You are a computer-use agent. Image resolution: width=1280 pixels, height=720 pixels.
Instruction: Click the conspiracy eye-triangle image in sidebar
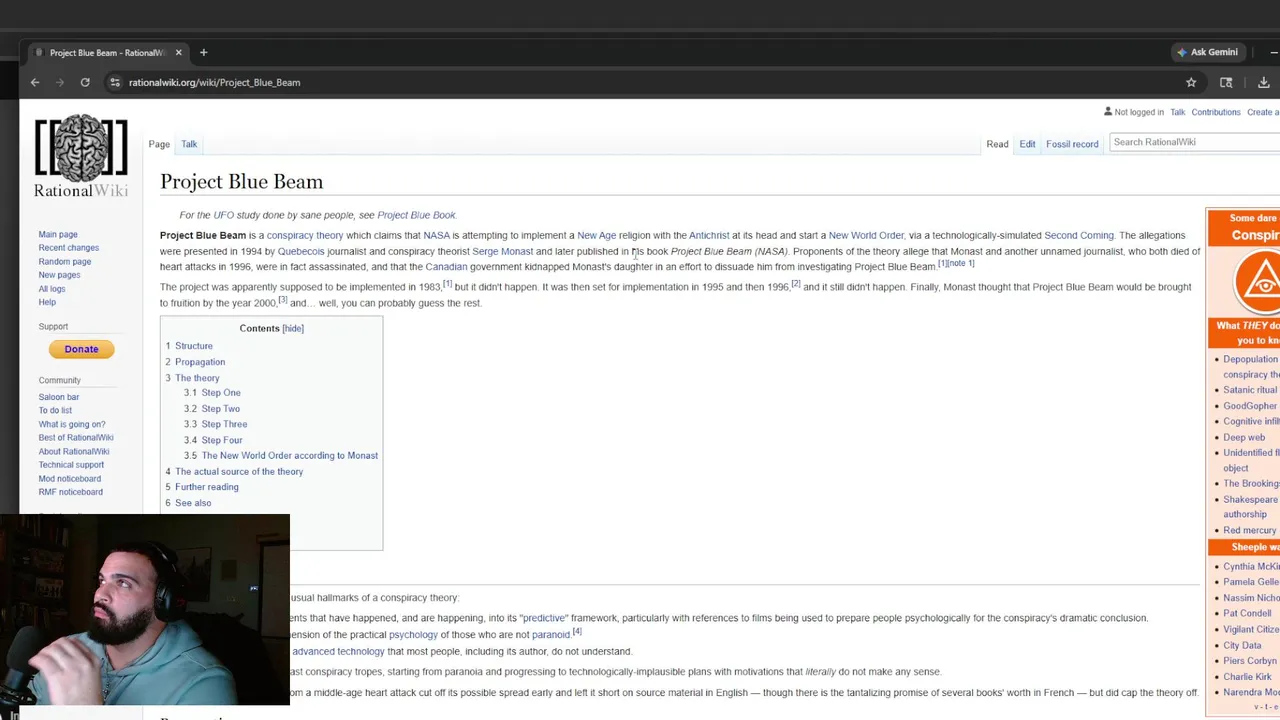pos(1258,281)
